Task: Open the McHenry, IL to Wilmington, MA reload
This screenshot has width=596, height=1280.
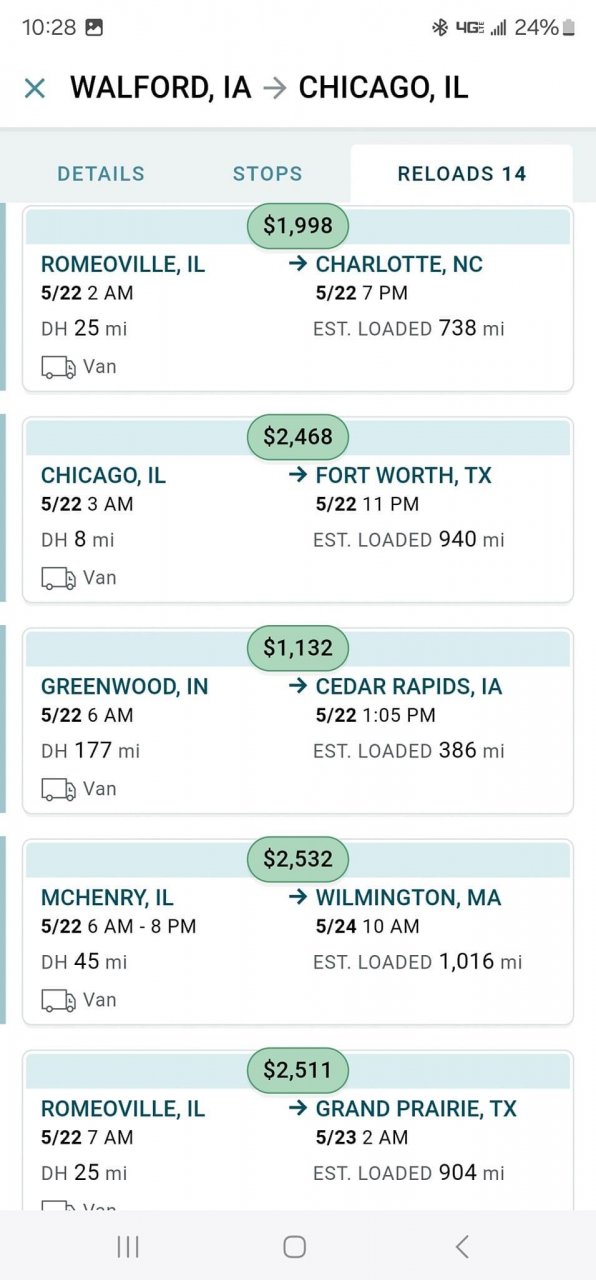Action: point(298,931)
